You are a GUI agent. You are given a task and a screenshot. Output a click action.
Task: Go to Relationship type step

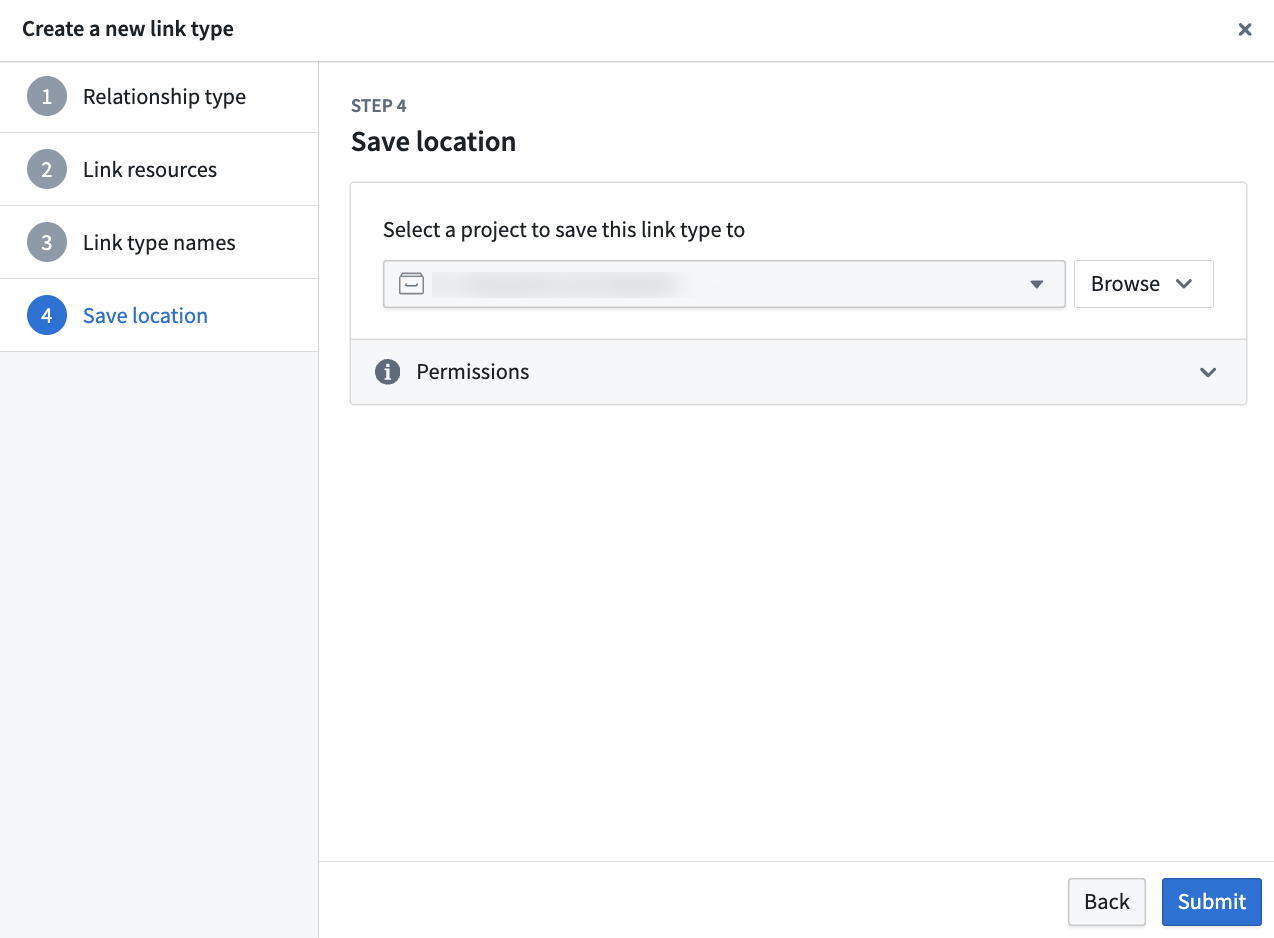(159, 97)
